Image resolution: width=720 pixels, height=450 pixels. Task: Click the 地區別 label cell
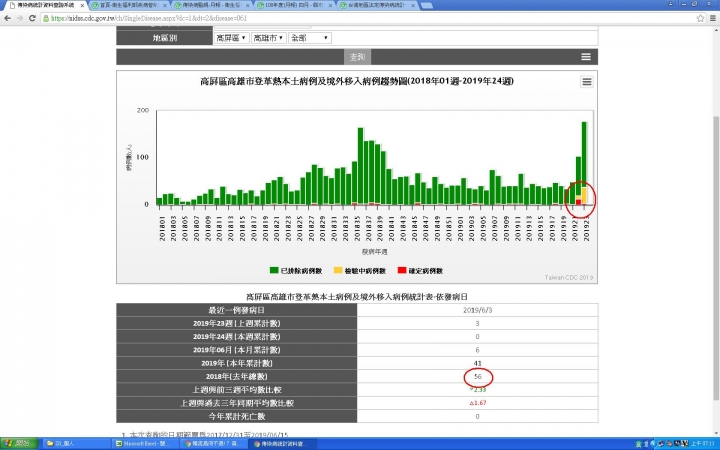click(x=164, y=38)
